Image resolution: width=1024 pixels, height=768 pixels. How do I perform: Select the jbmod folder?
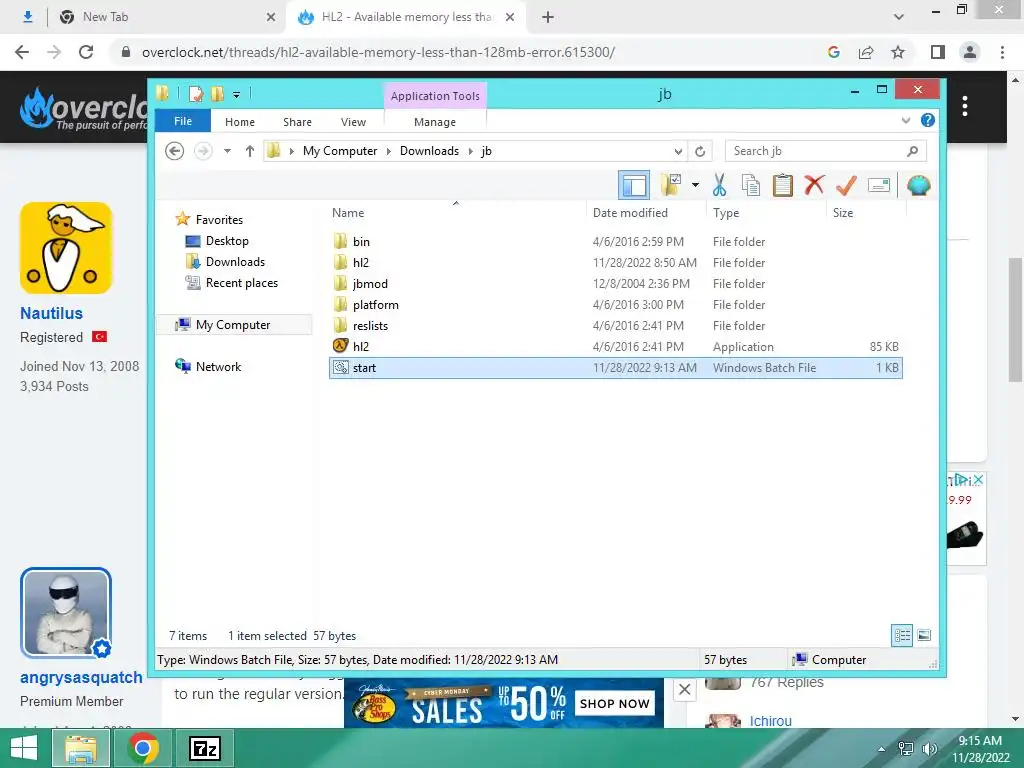click(370, 284)
